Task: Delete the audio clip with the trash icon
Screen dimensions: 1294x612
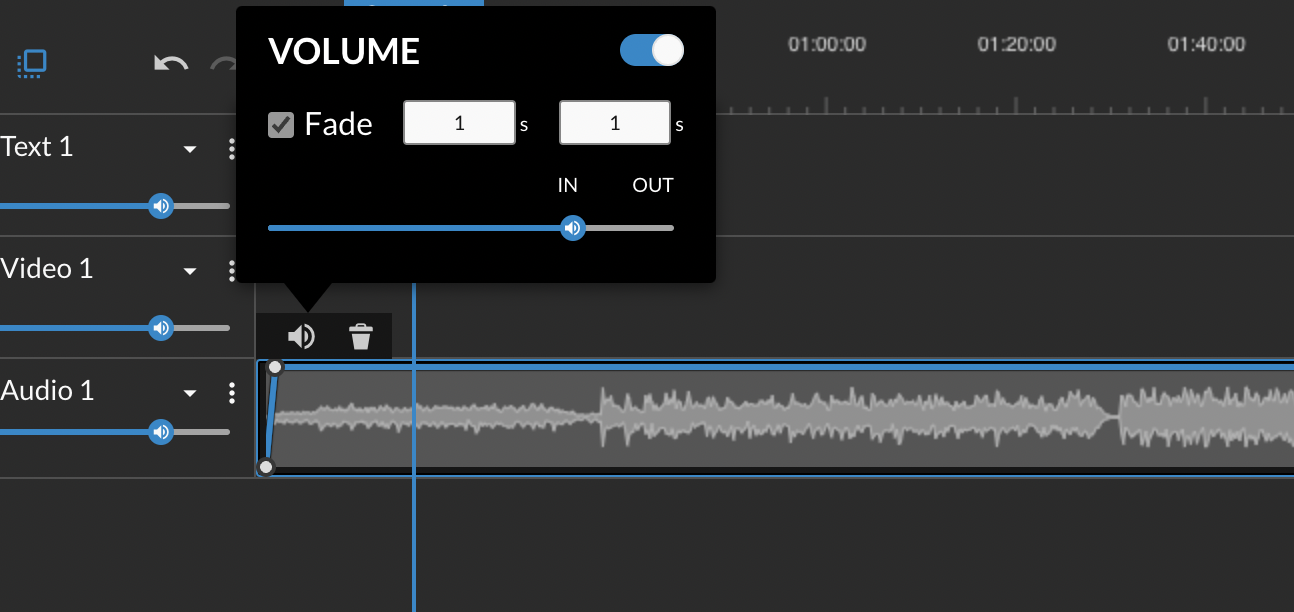Action: [x=359, y=336]
